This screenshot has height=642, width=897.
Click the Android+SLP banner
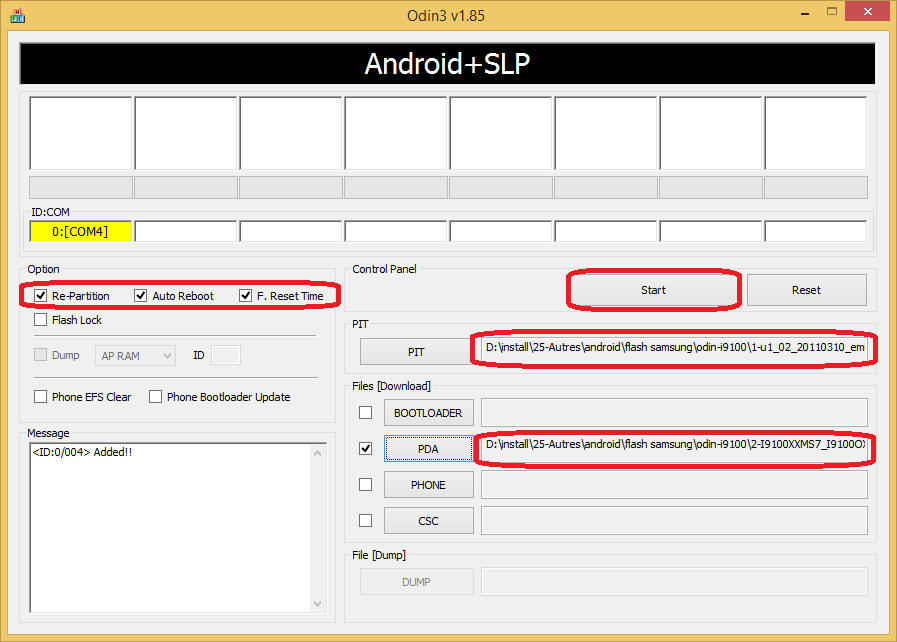tap(447, 64)
